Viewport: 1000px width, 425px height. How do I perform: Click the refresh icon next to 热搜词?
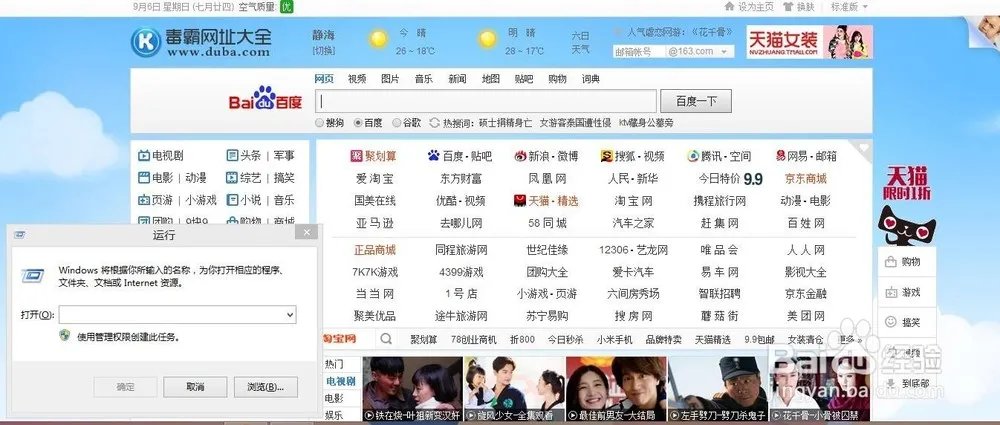pyautogui.click(x=435, y=123)
